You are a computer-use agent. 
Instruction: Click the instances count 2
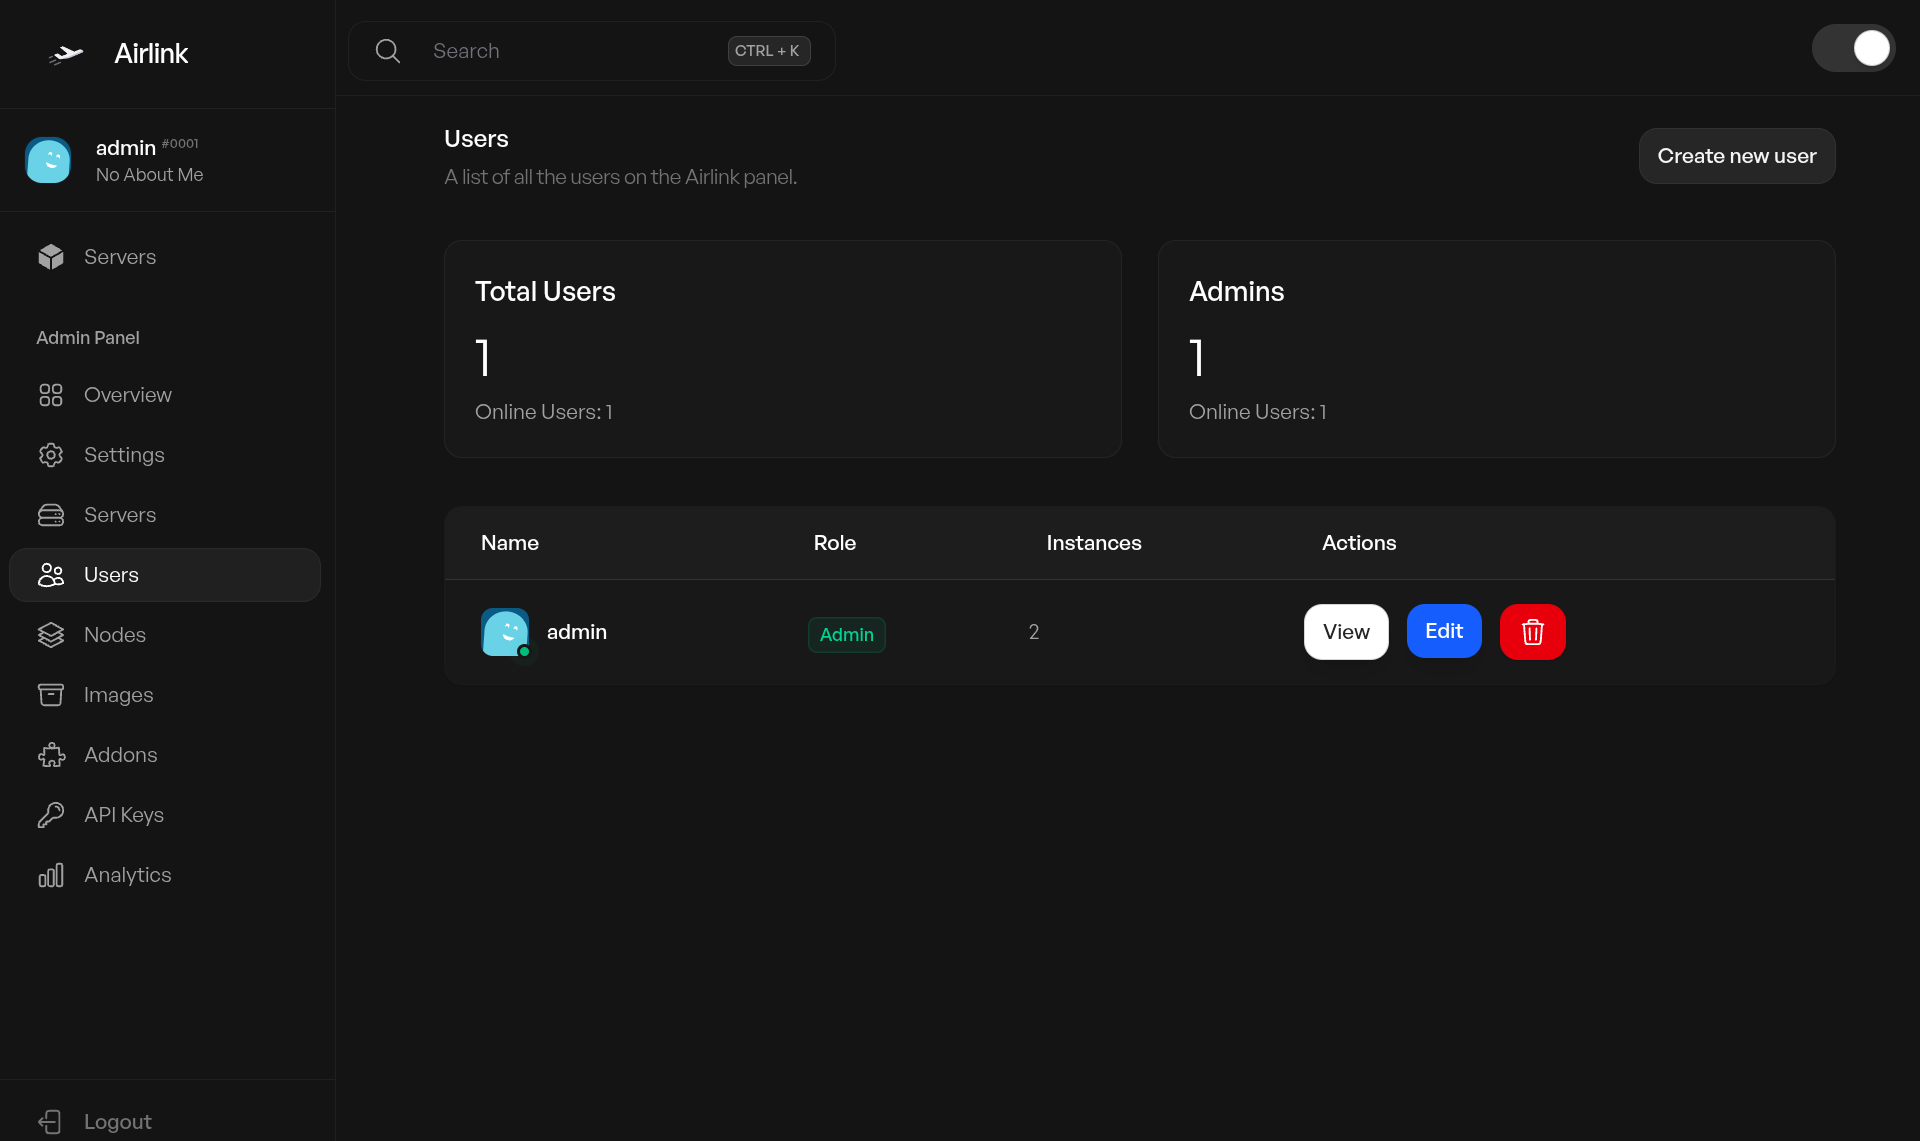1034,632
